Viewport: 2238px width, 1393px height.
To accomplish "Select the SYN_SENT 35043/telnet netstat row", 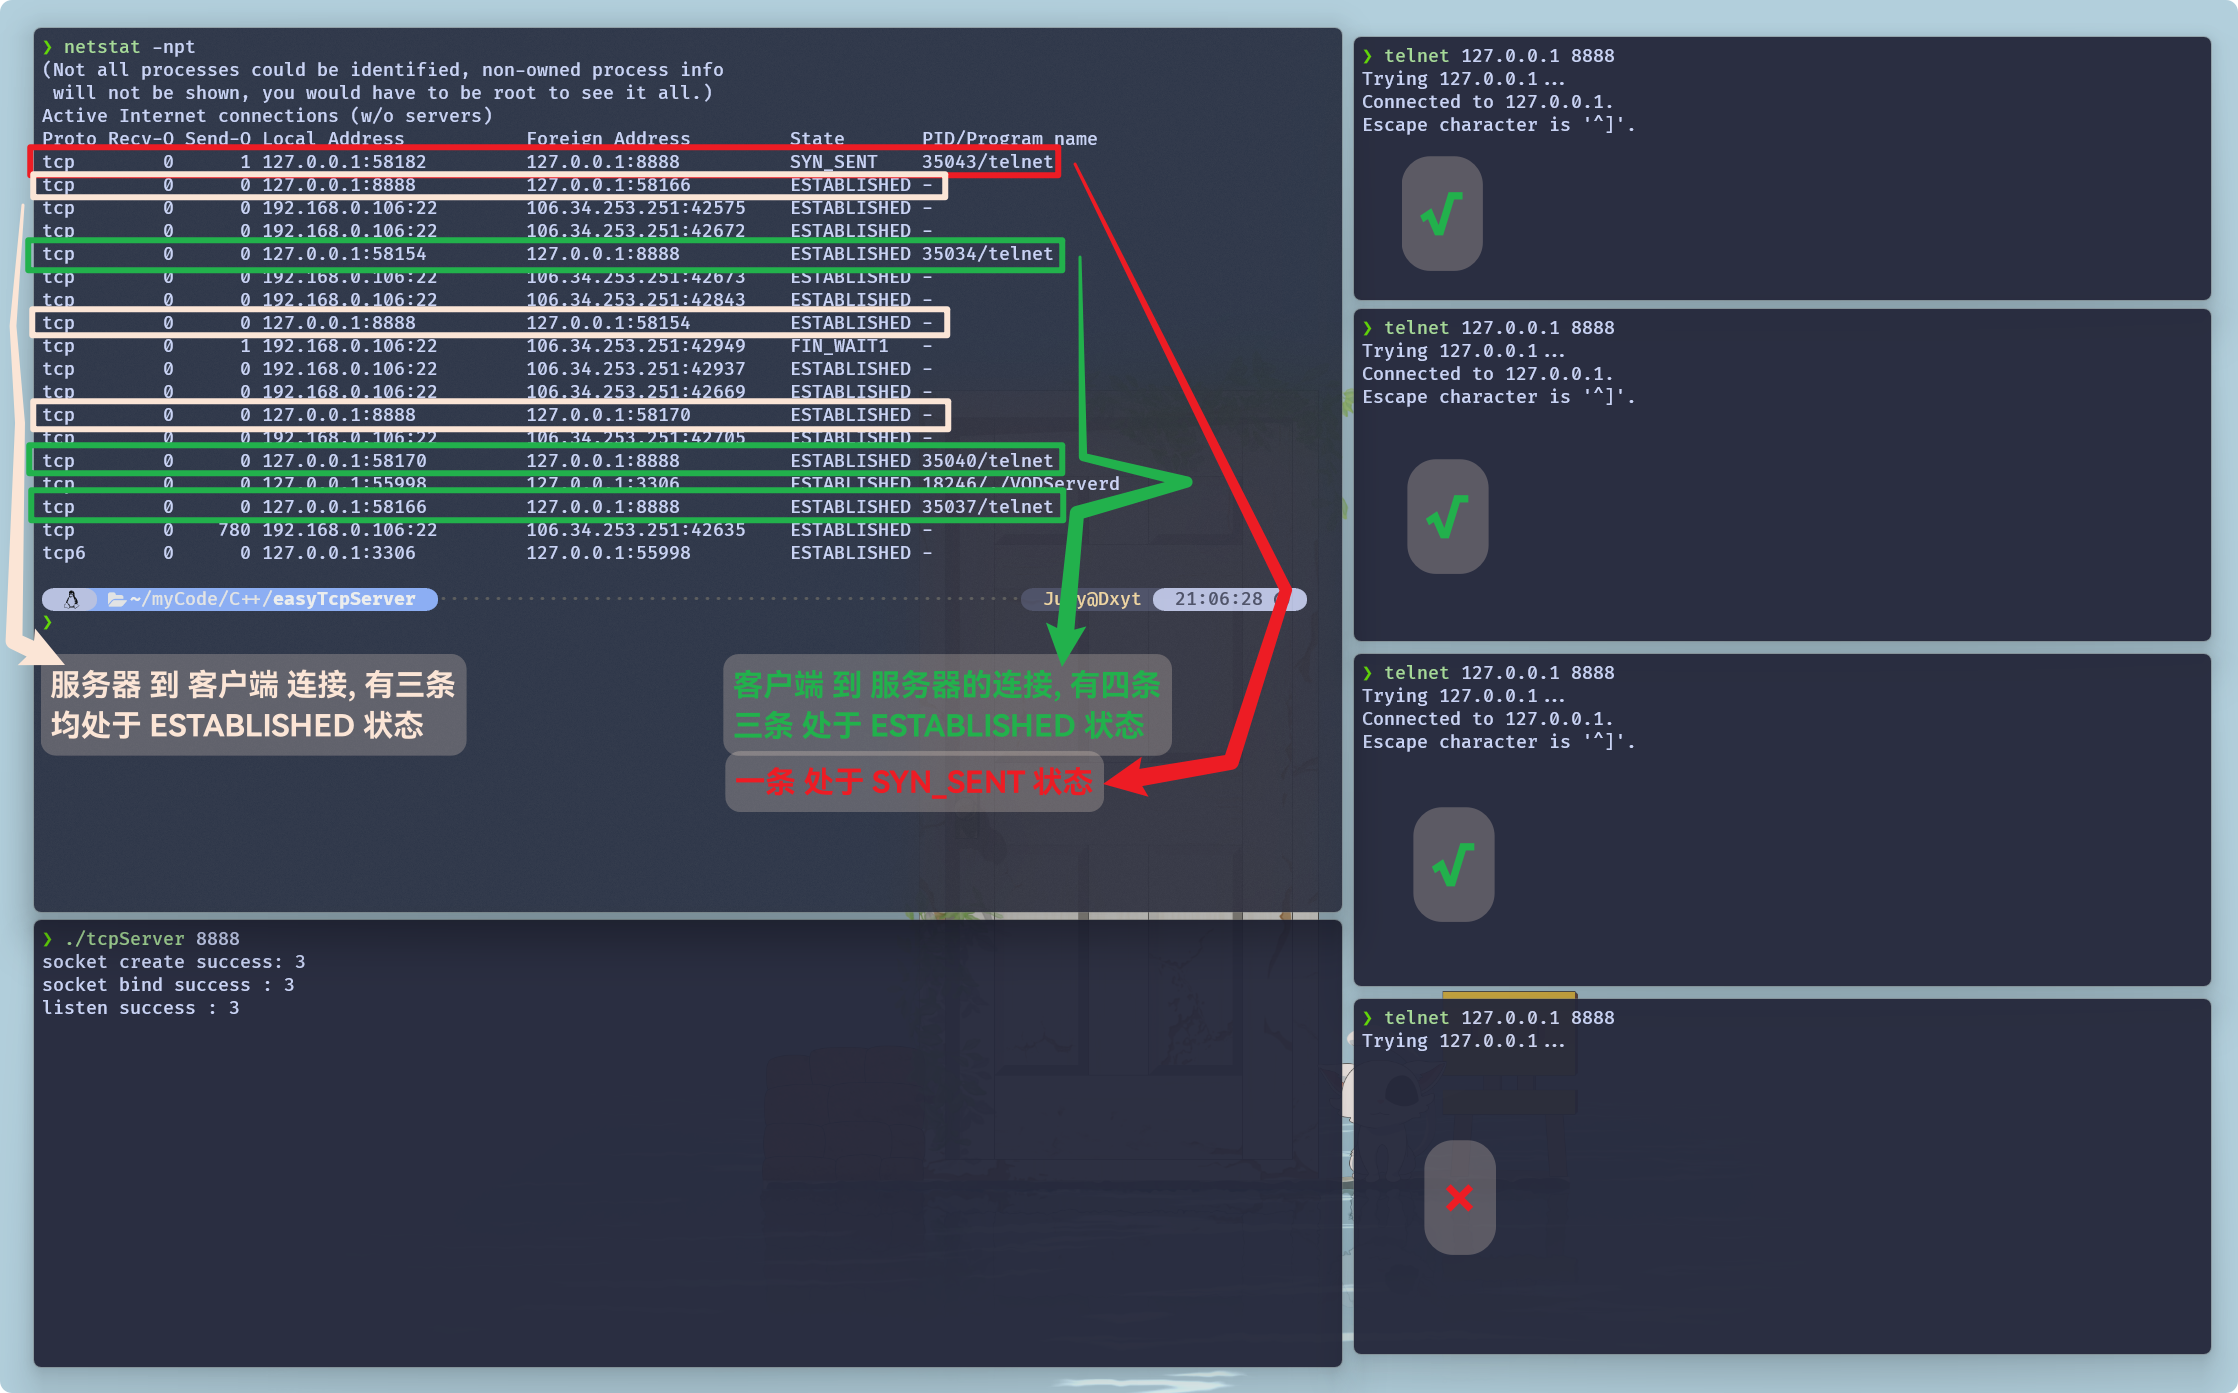I will point(545,162).
